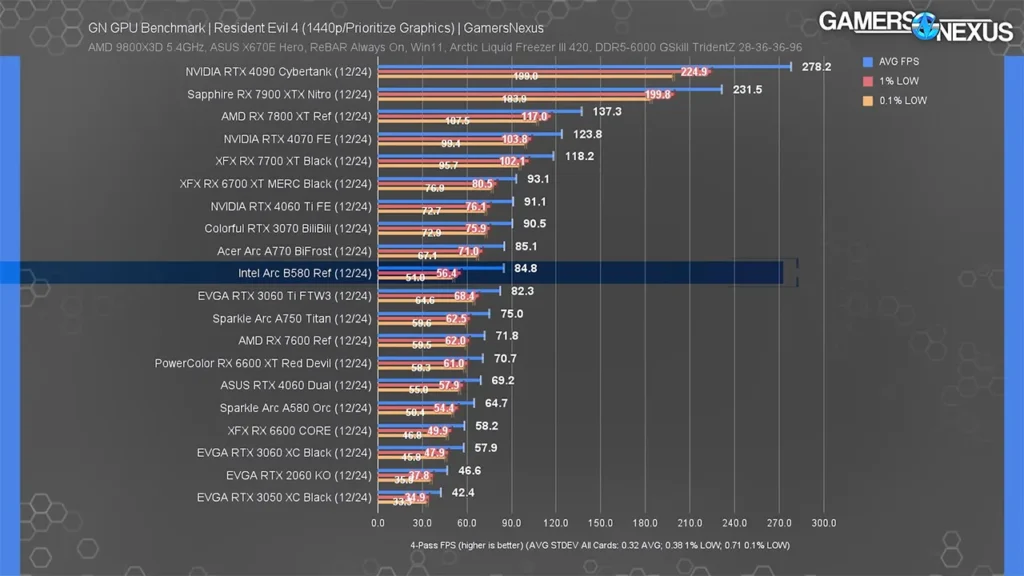Screen dimensions: 1024x576
Task: Select the 'AVG FPS' legend label
Action: [x=899, y=61]
